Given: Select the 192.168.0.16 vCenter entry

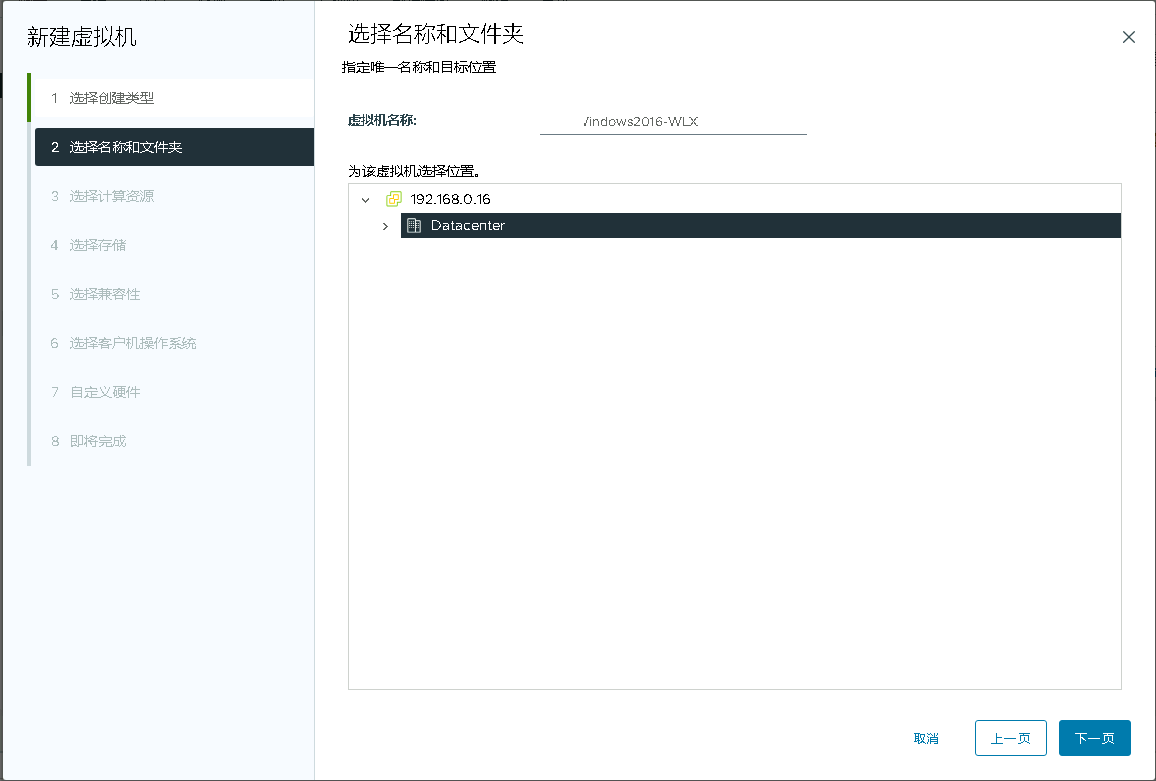Looking at the screenshot, I should click(x=450, y=199).
